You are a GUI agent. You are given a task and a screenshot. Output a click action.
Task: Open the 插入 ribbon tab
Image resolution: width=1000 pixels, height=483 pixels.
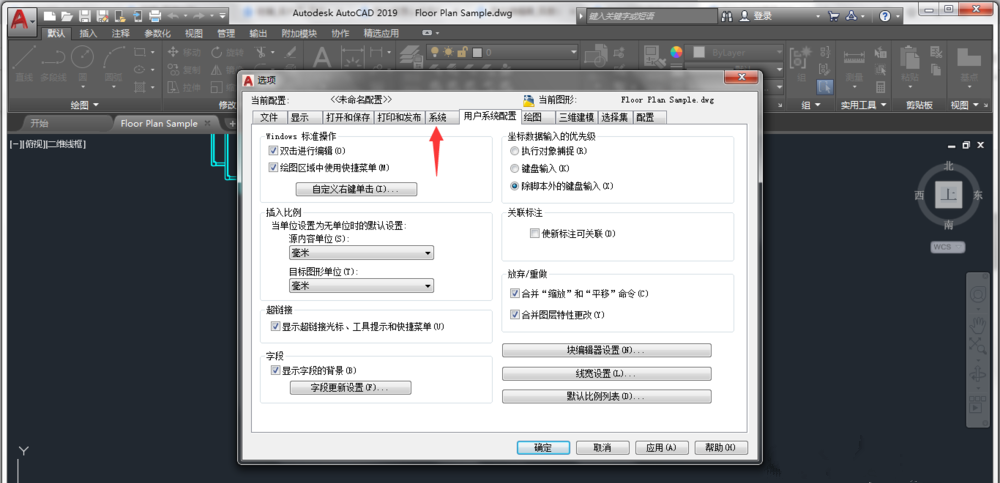pos(89,34)
